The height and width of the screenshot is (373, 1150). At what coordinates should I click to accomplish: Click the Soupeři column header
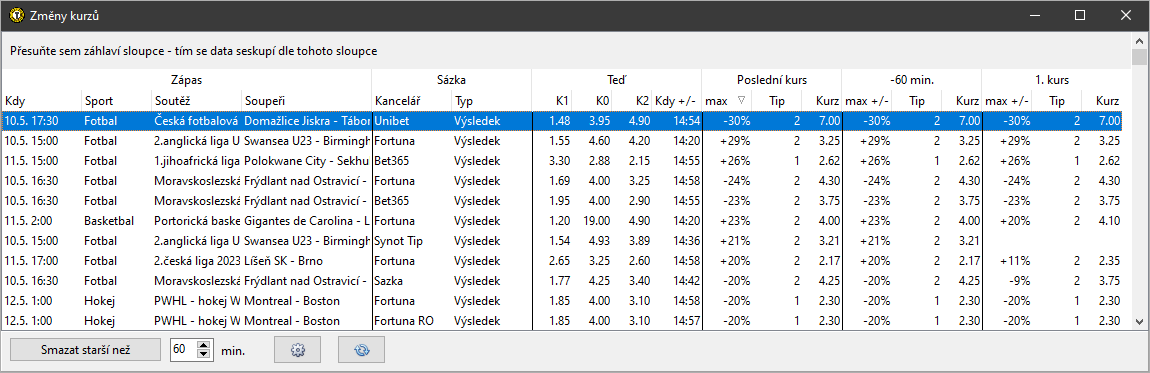pos(307,100)
